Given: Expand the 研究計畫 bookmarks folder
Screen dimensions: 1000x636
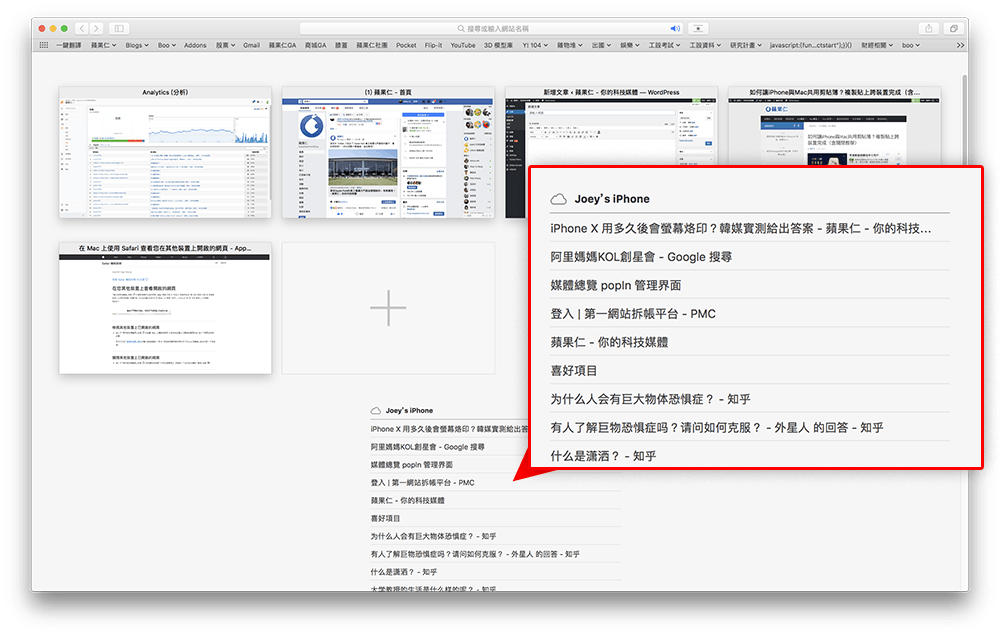Looking at the screenshot, I should point(746,45).
